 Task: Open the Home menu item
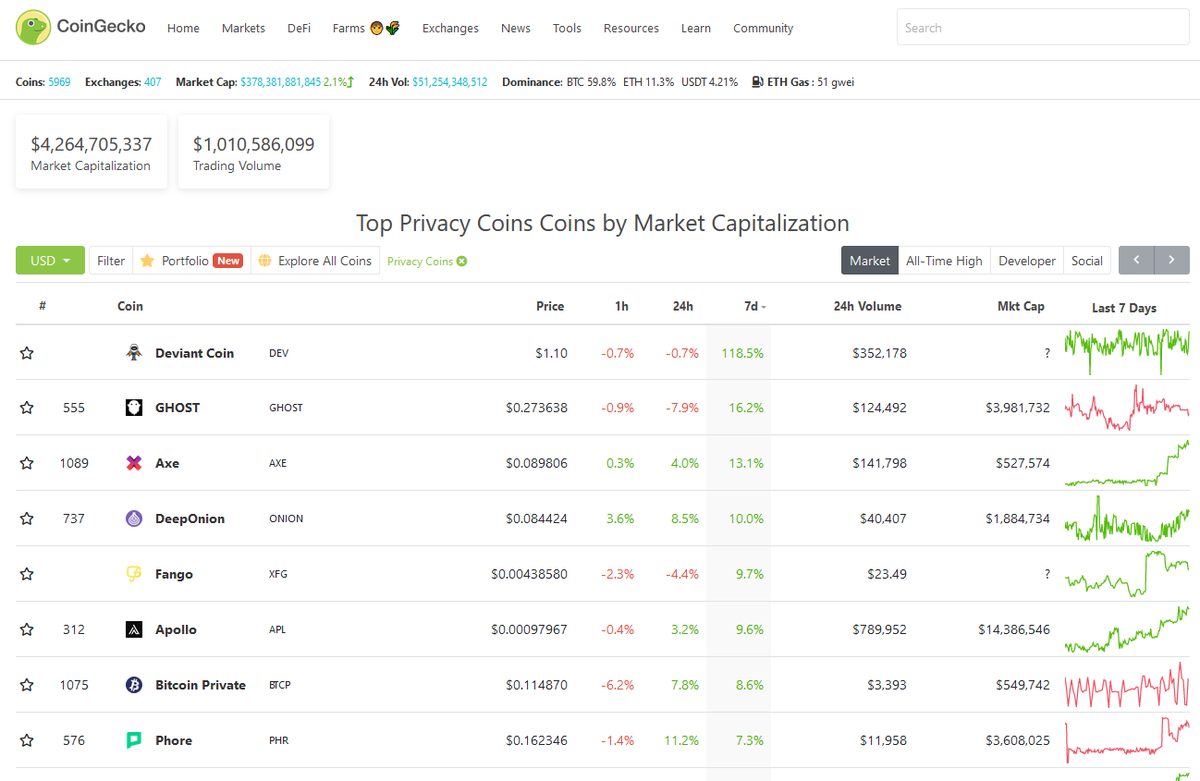(183, 28)
